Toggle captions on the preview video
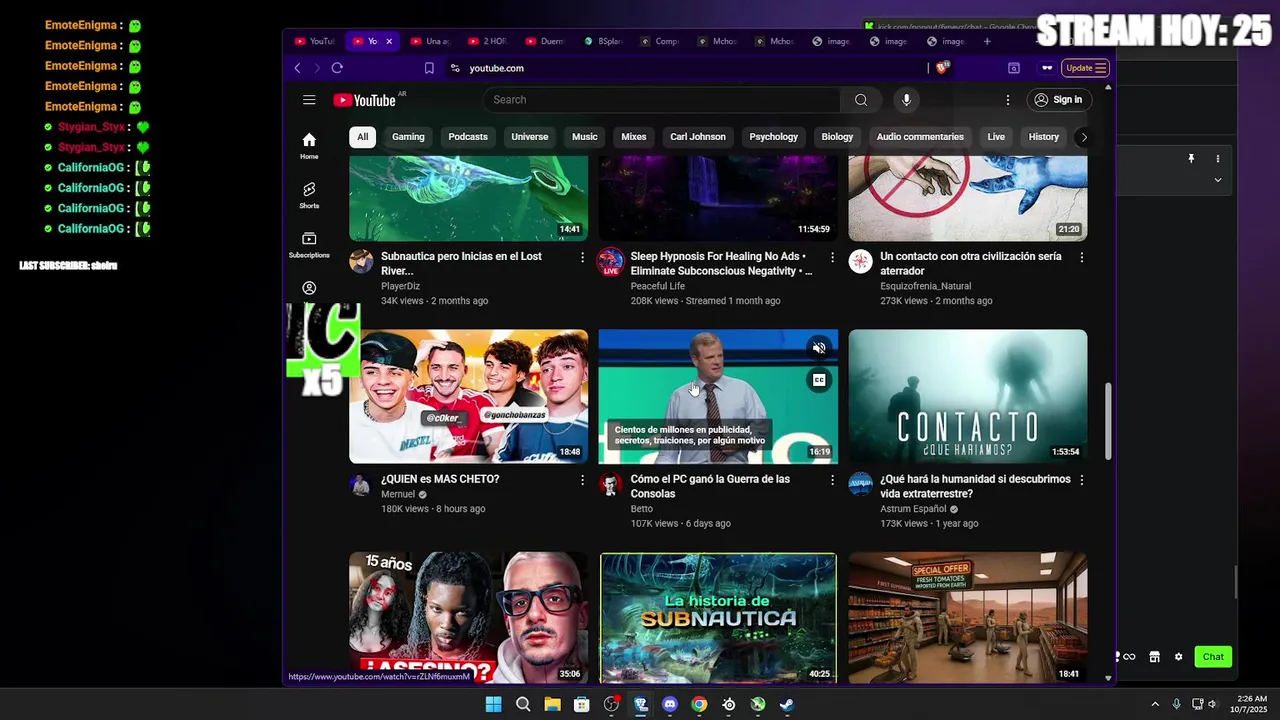 pyautogui.click(x=819, y=380)
